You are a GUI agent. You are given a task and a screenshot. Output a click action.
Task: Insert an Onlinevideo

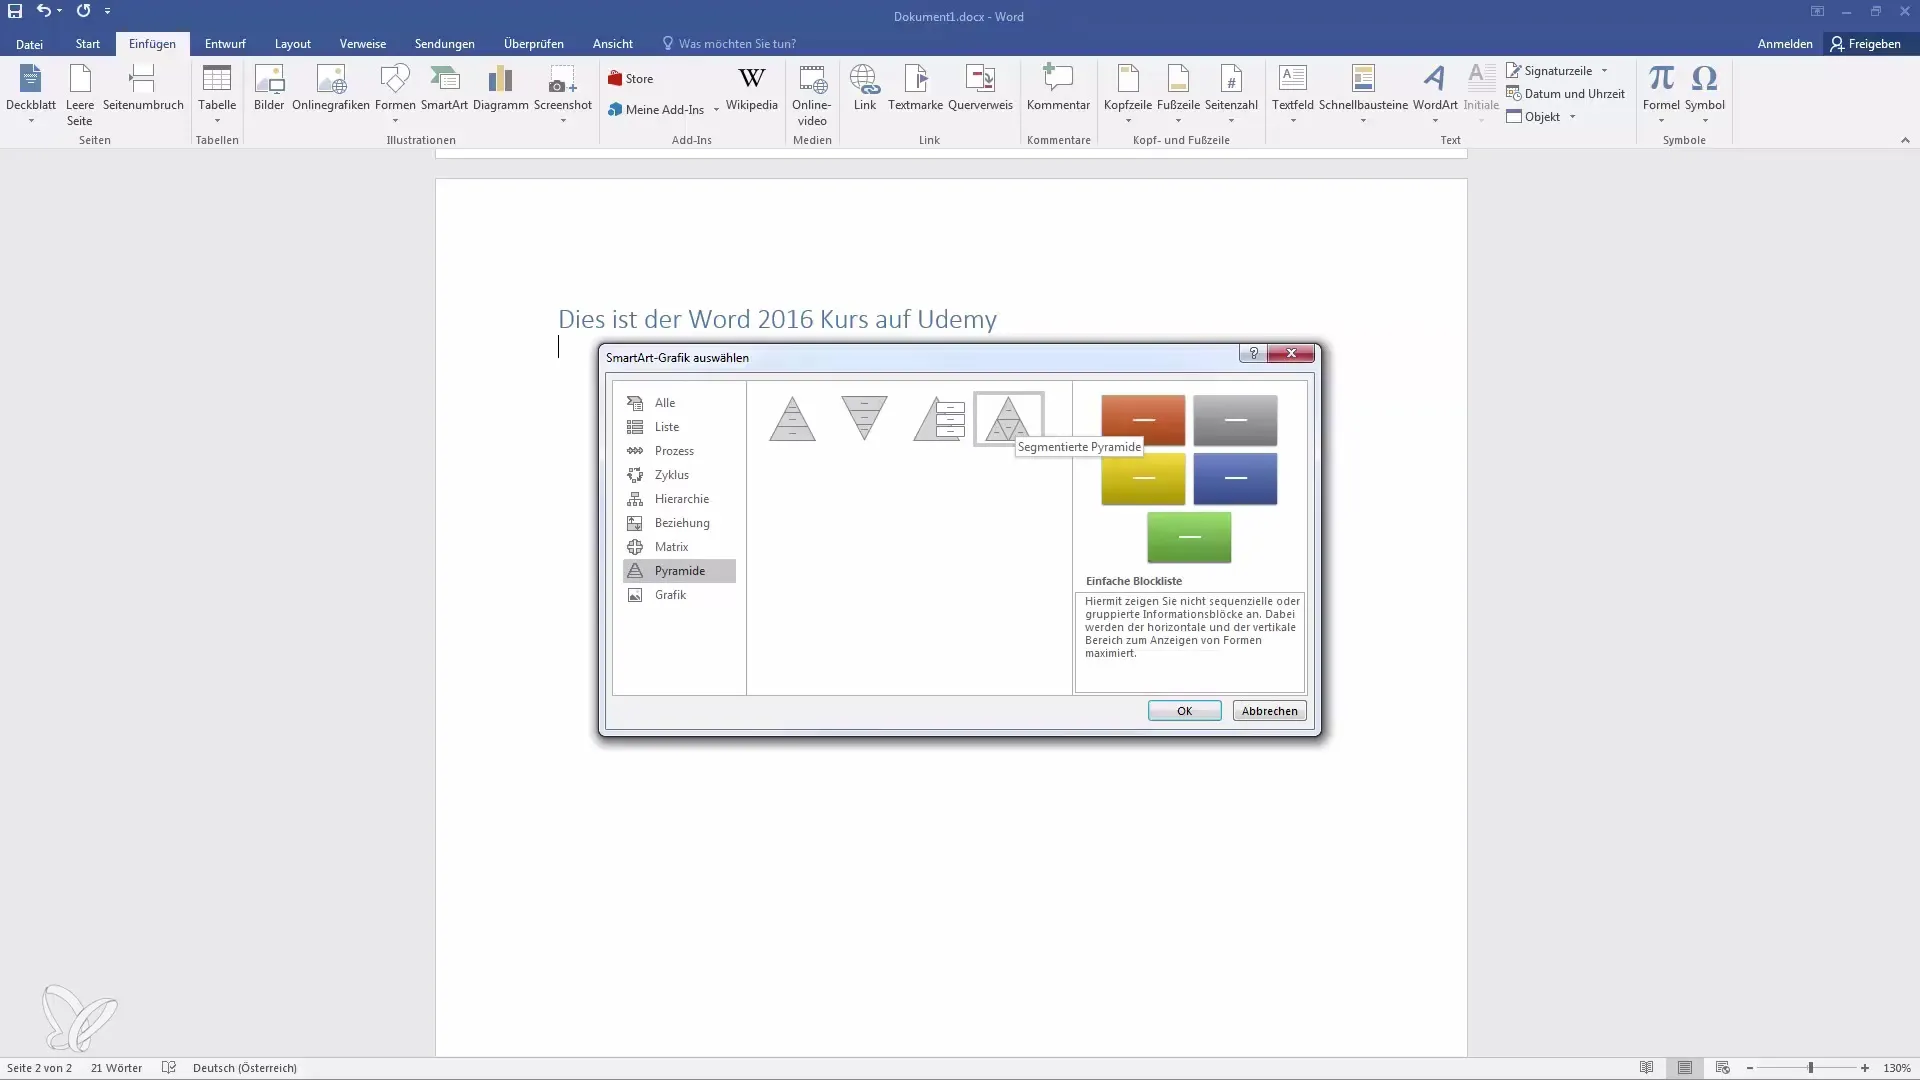pos(812,94)
